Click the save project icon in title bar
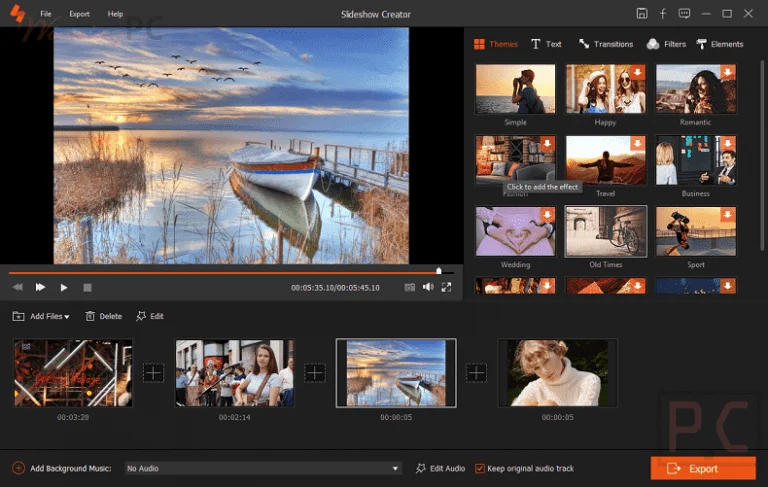768x487 pixels. click(642, 14)
